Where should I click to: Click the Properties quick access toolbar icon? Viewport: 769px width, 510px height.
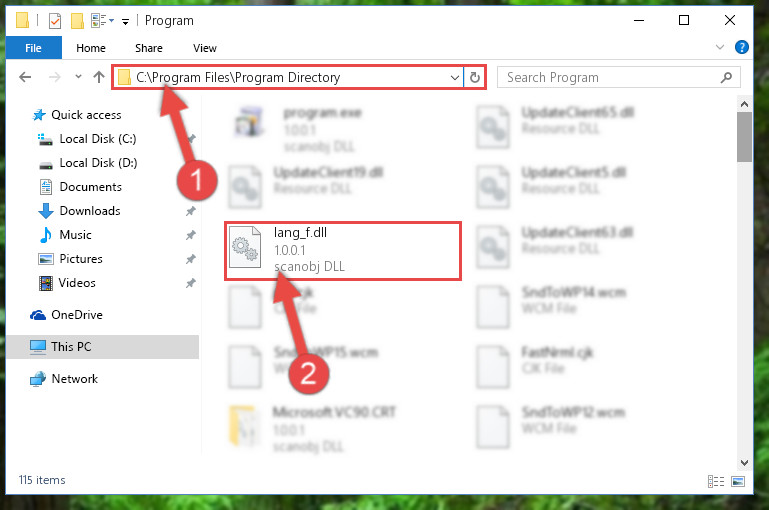click(55, 21)
